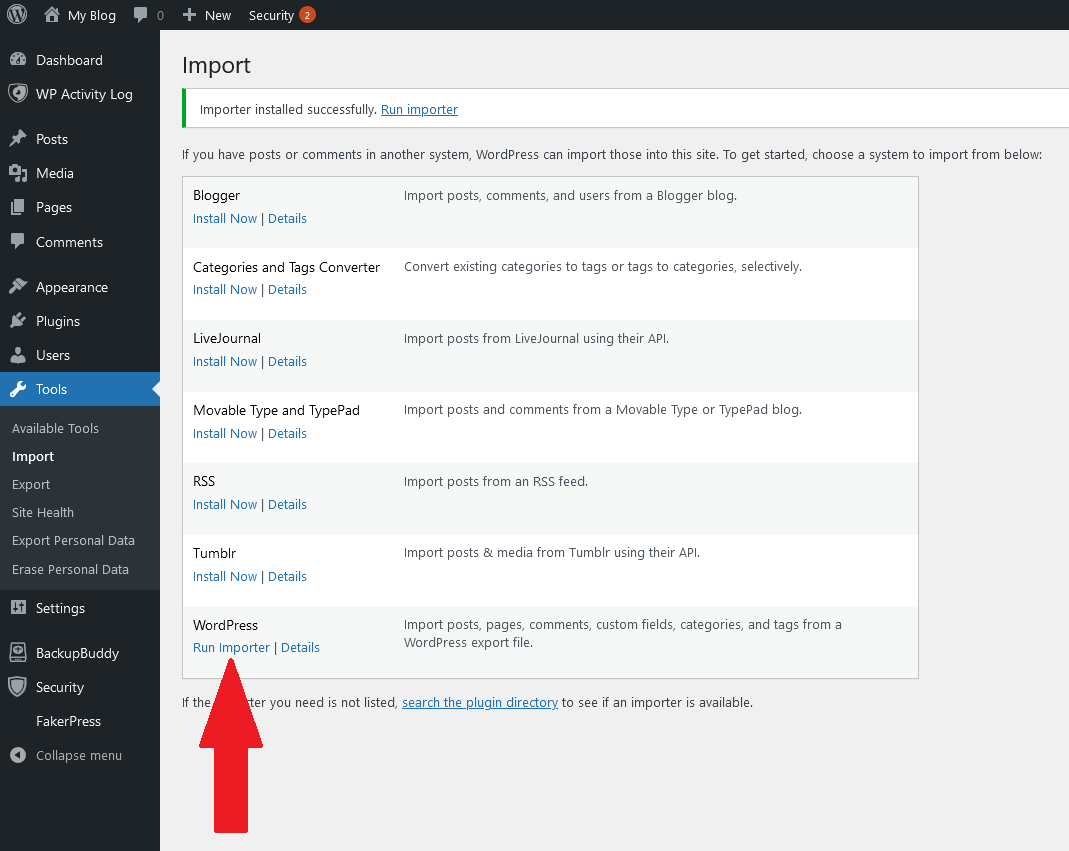Viewport: 1069px width, 851px height.
Task: Open FakerPress in the sidebar
Action: click(68, 721)
